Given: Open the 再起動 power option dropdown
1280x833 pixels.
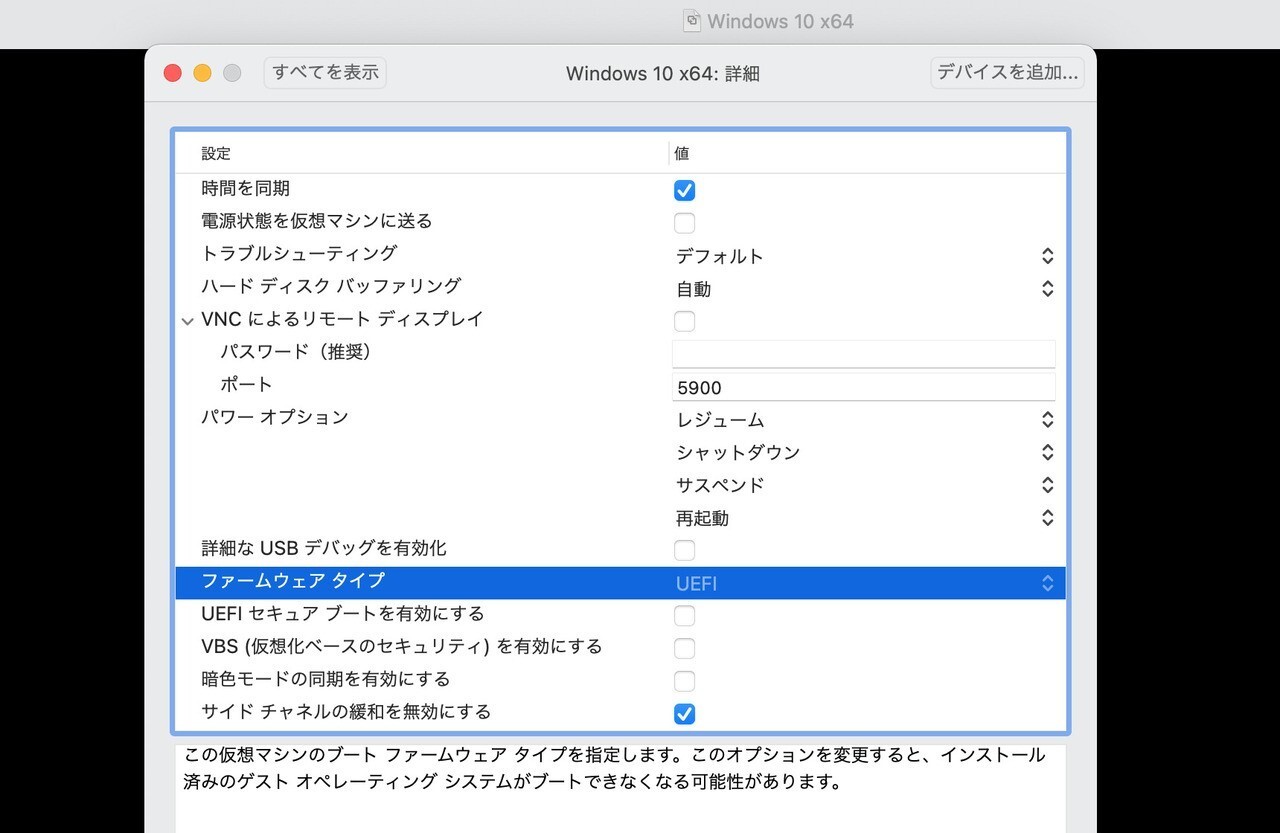Looking at the screenshot, I should [x=866, y=518].
